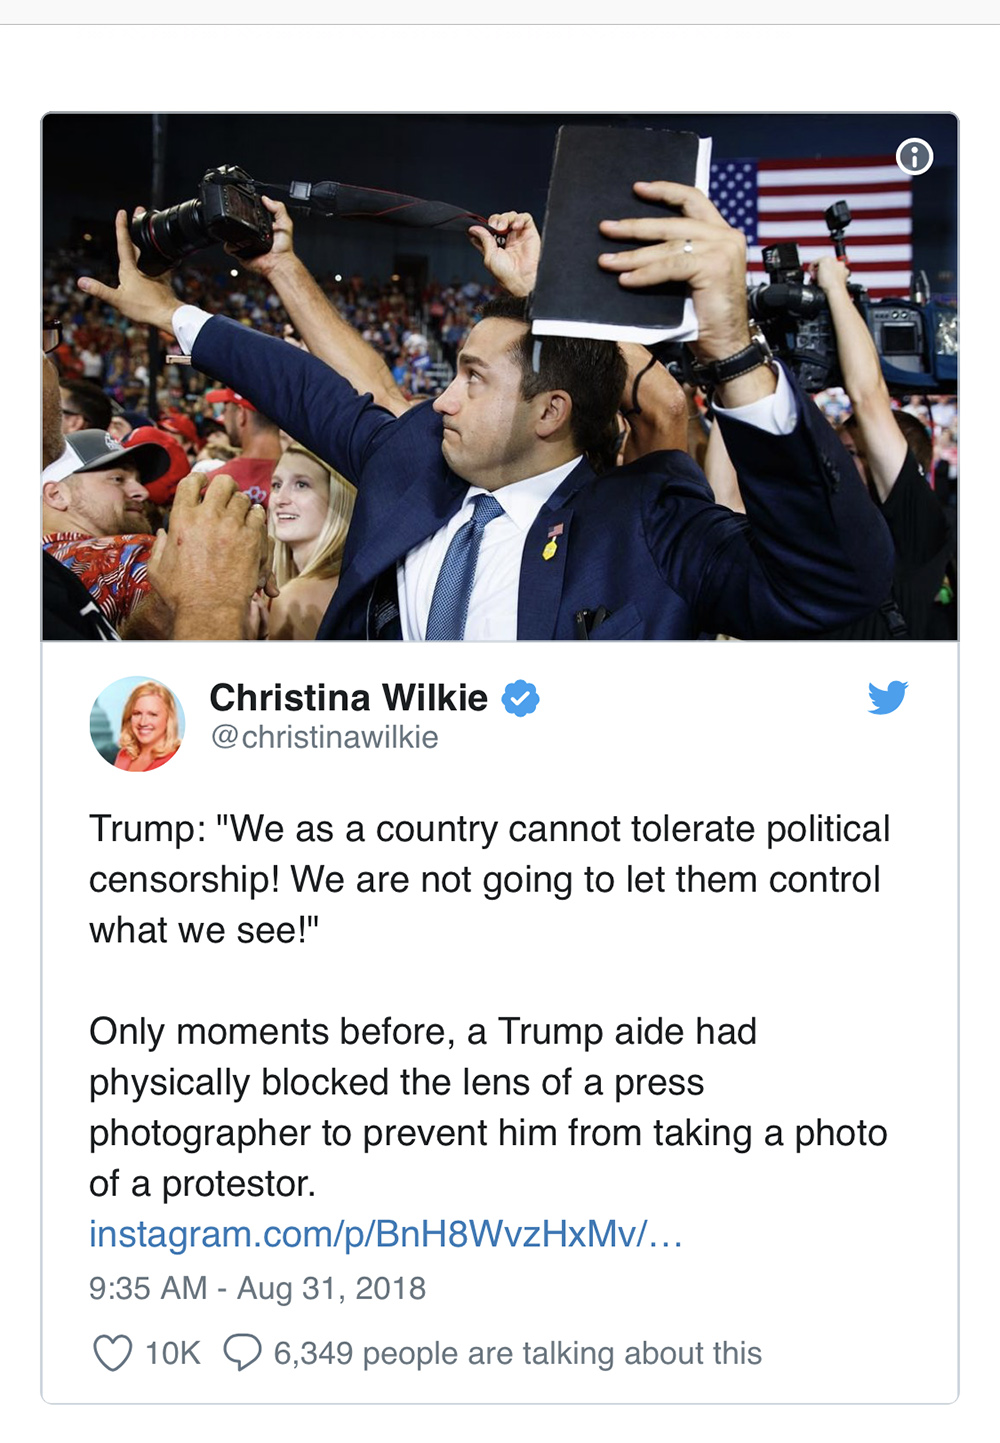This screenshot has width=1000, height=1443.
Task: Click the info icon on the photo
Action: 914,157
